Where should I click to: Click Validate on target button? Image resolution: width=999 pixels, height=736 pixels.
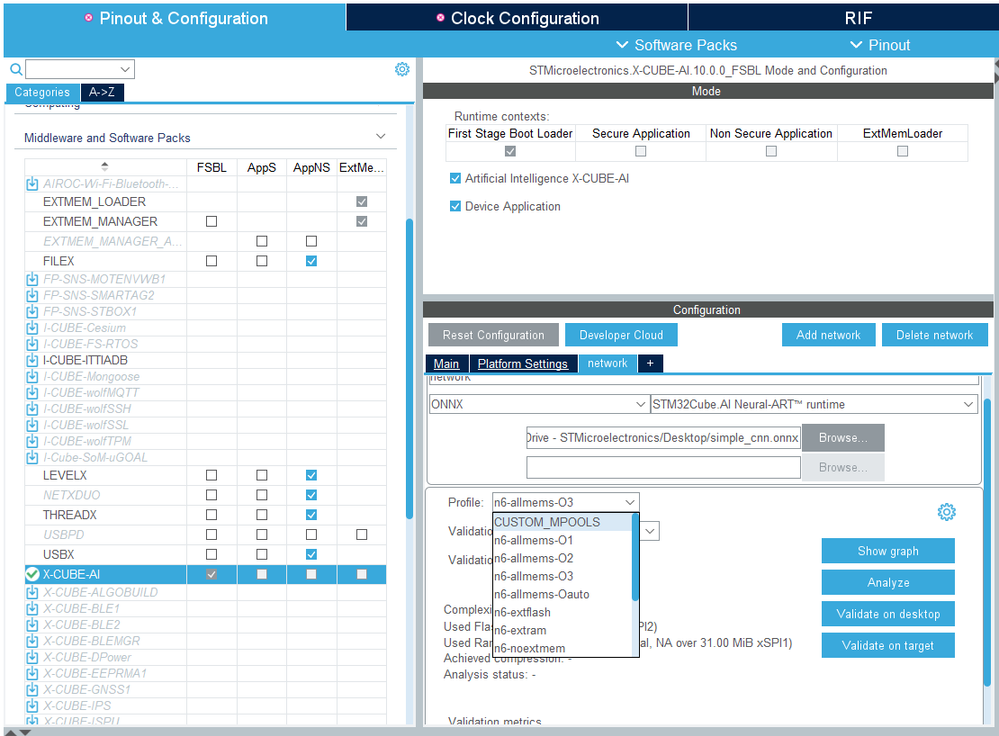[888, 646]
